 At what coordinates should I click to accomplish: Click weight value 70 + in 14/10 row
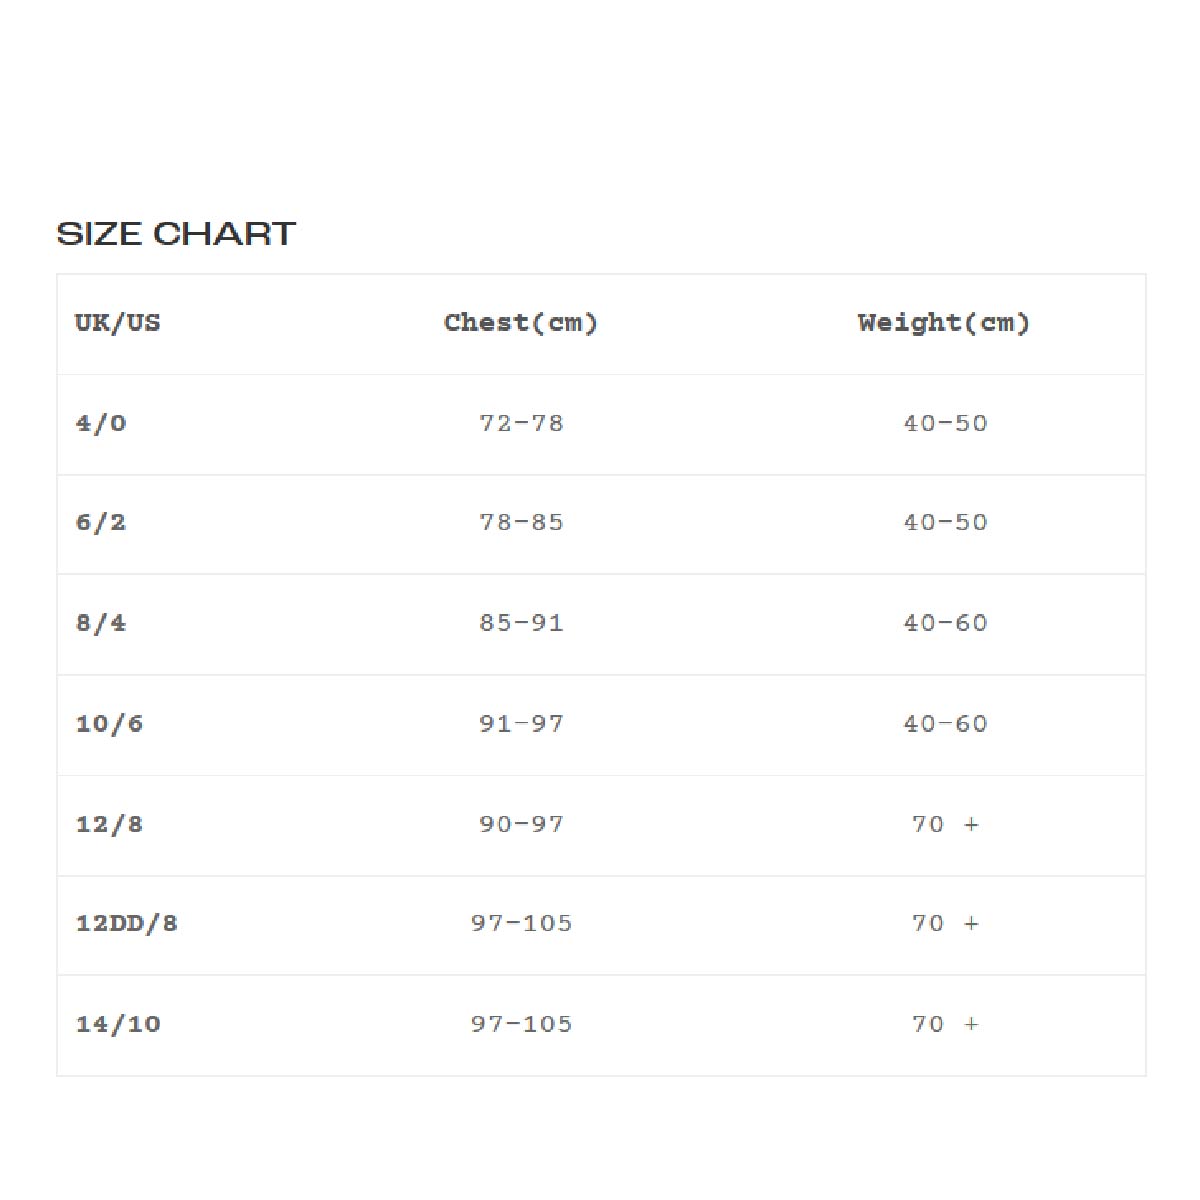click(x=945, y=1024)
